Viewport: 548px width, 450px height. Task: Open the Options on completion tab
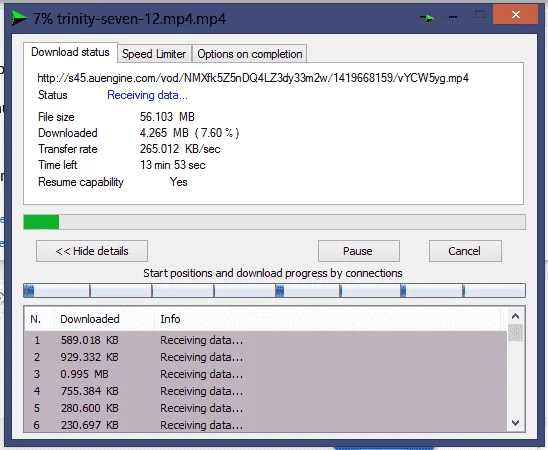point(250,54)
